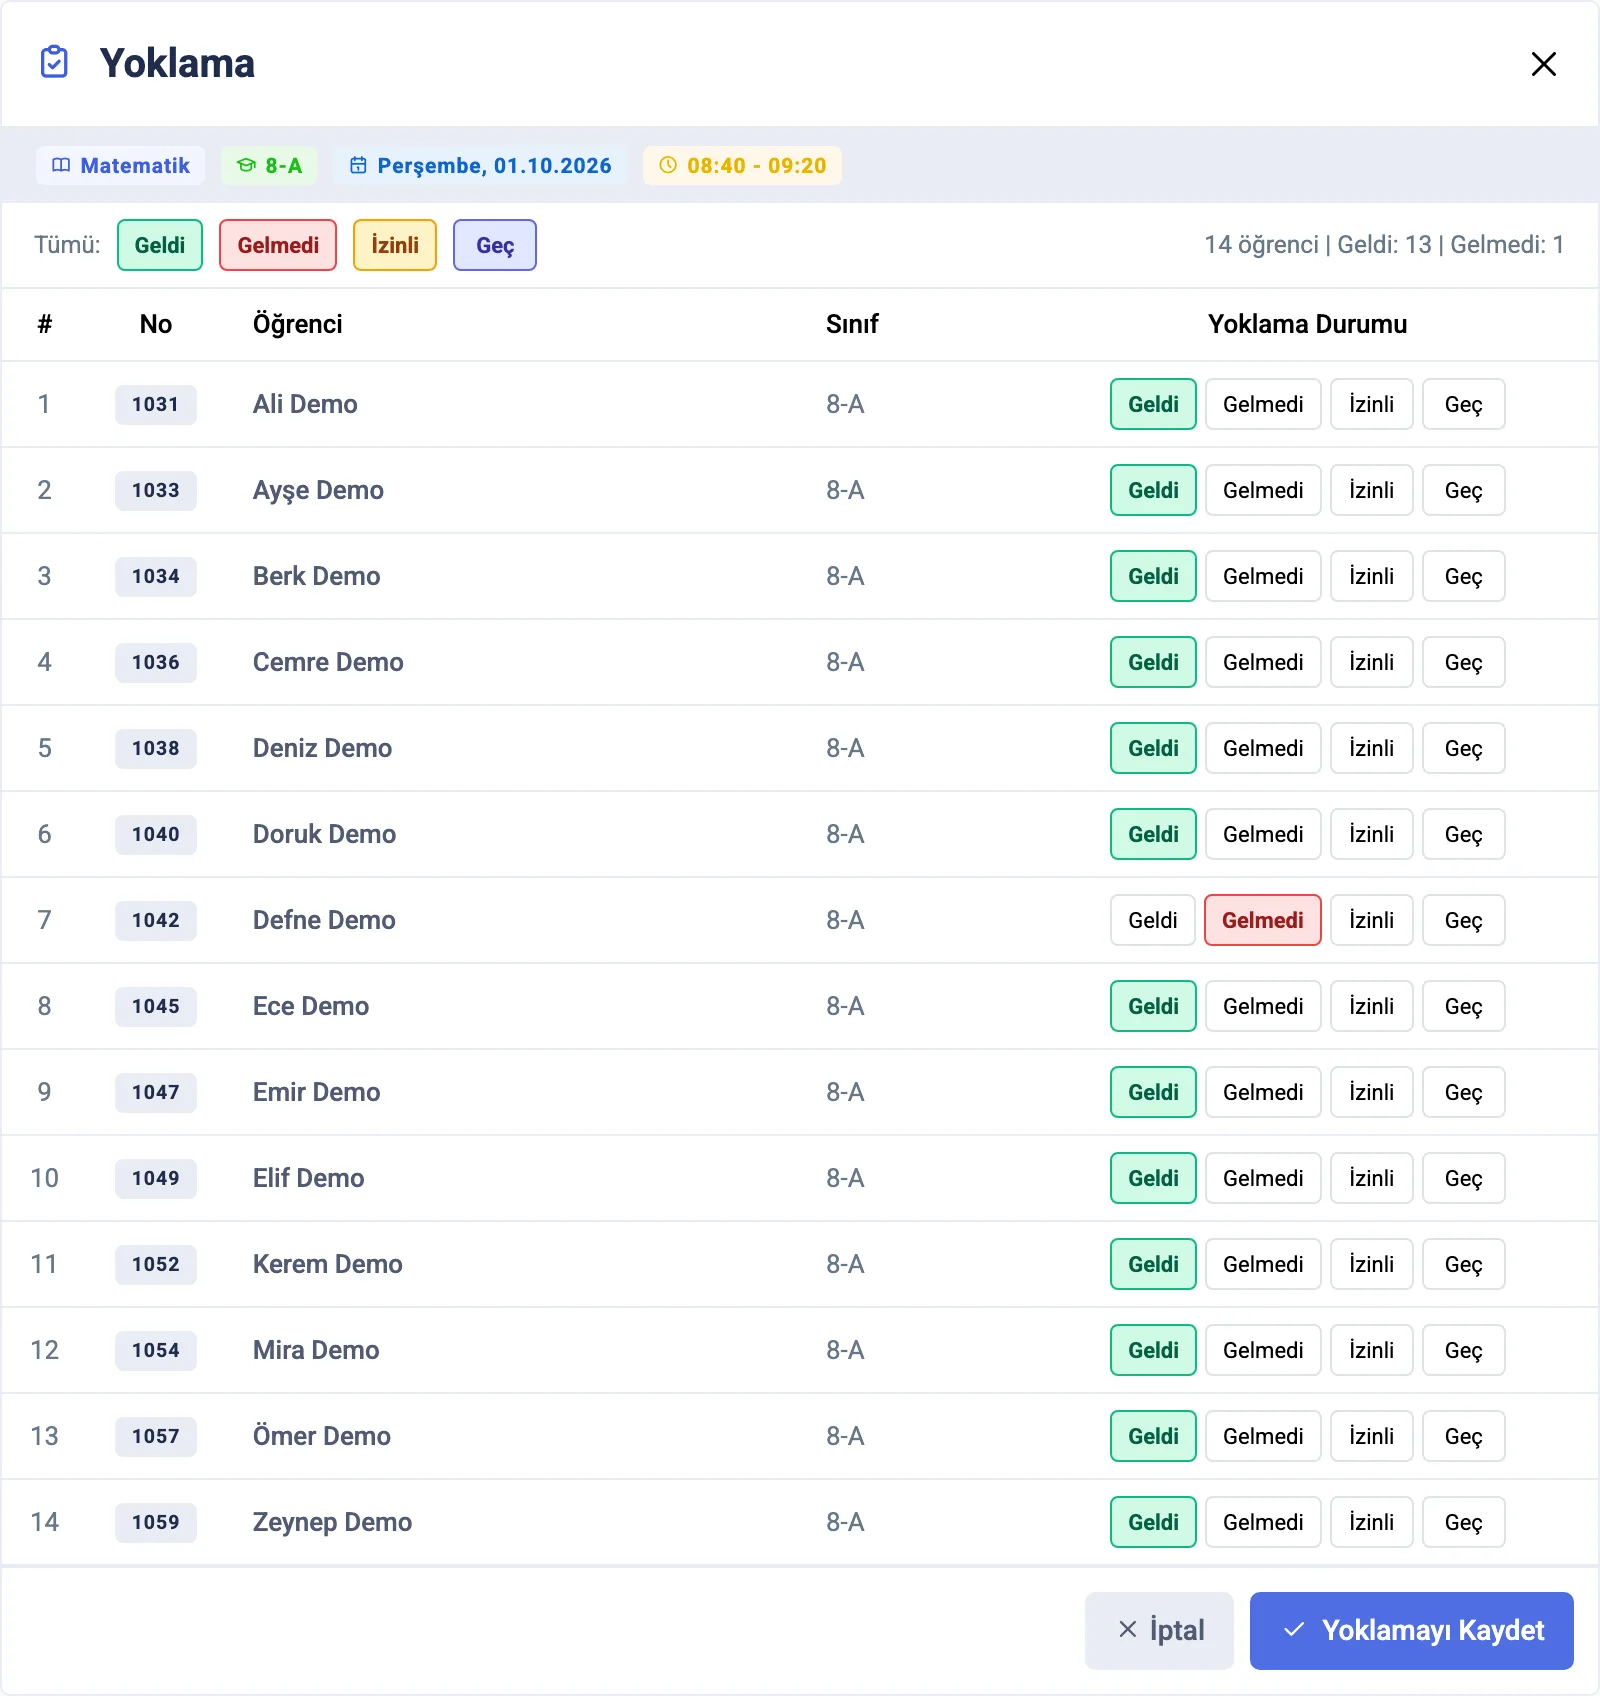The image size is (1600, 1696).
Task: Click the clock icon before 08:40 - 09:20
Action: pos(668,165)
